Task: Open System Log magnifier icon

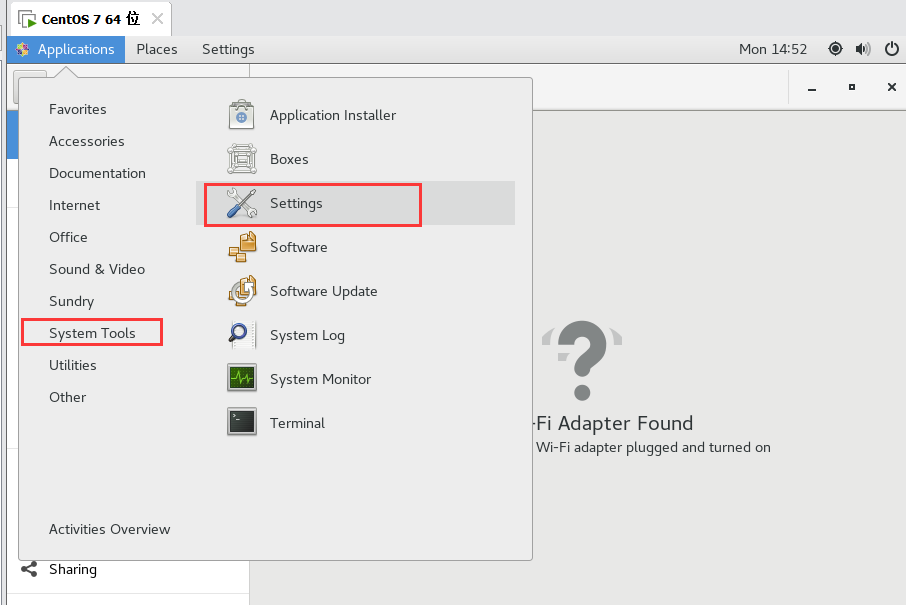Action: point(242,335)
